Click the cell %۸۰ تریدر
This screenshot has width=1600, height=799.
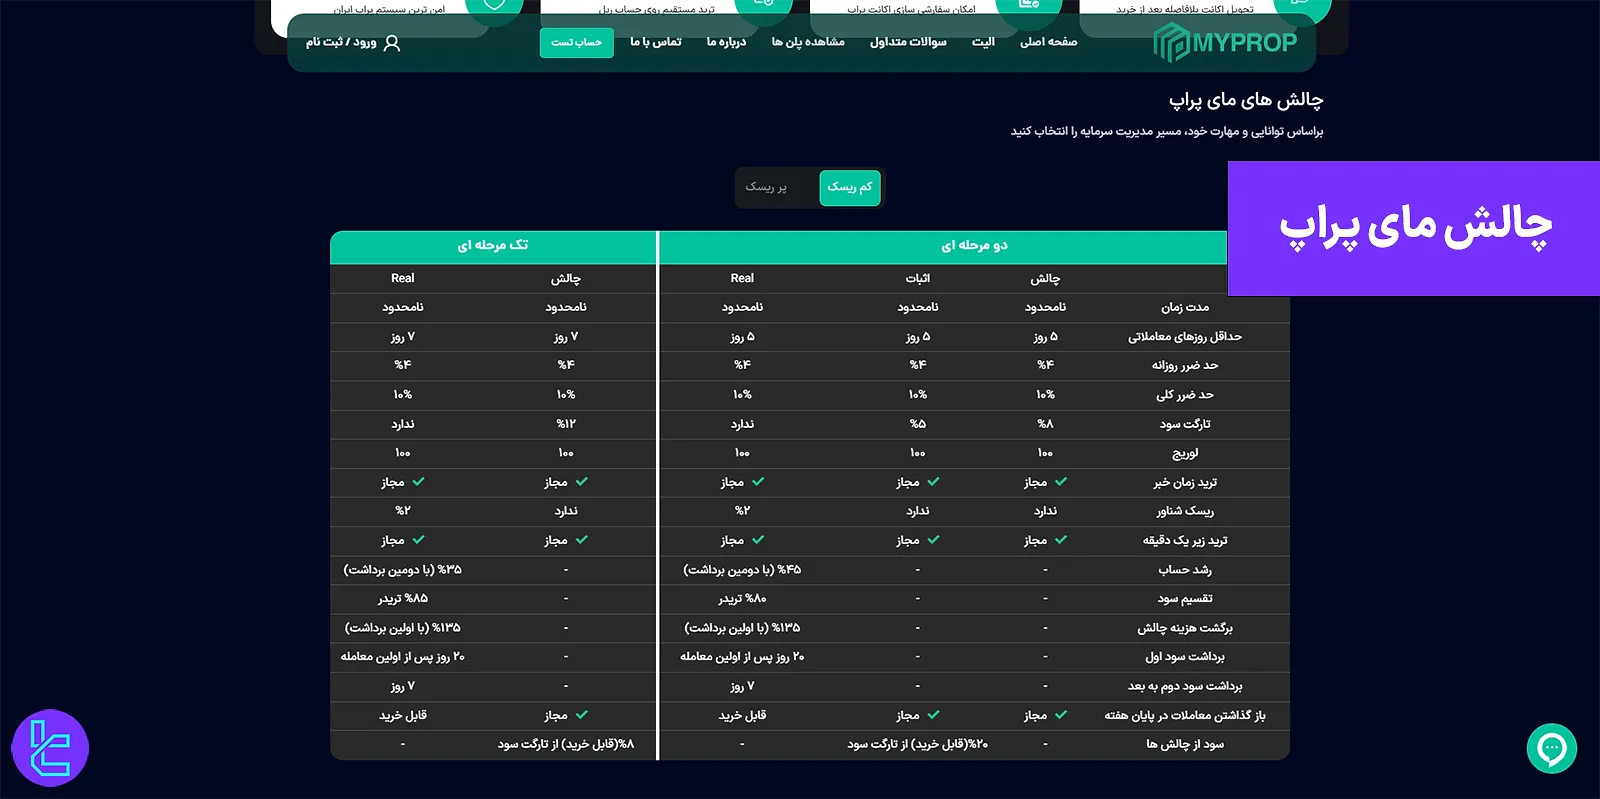742,599
